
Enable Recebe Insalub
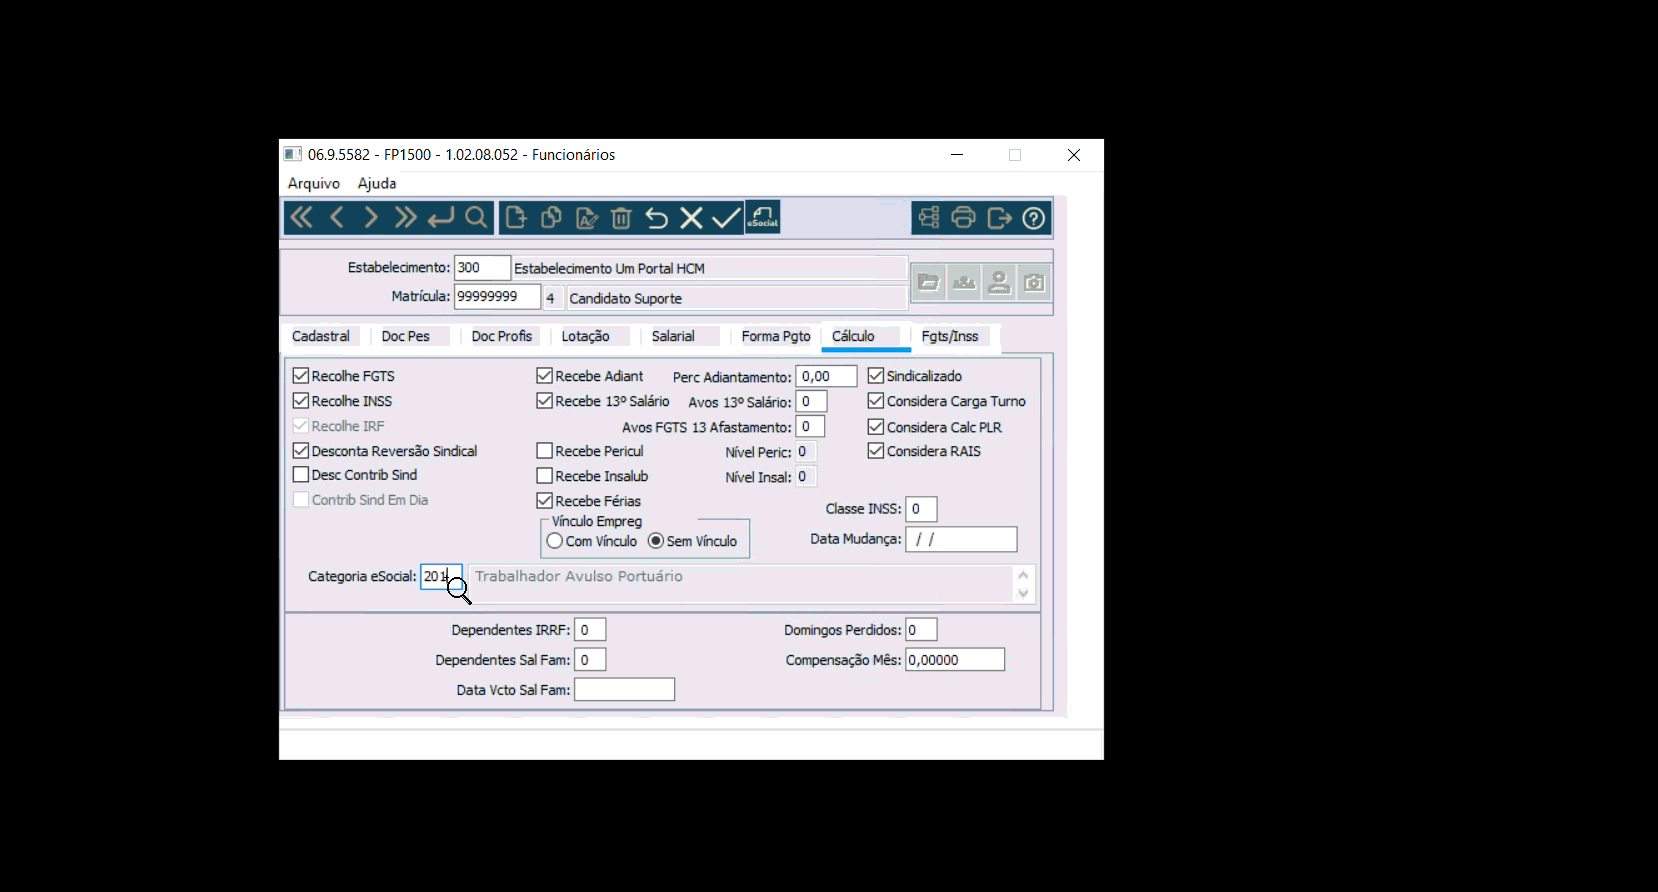(x=545, y=476)
